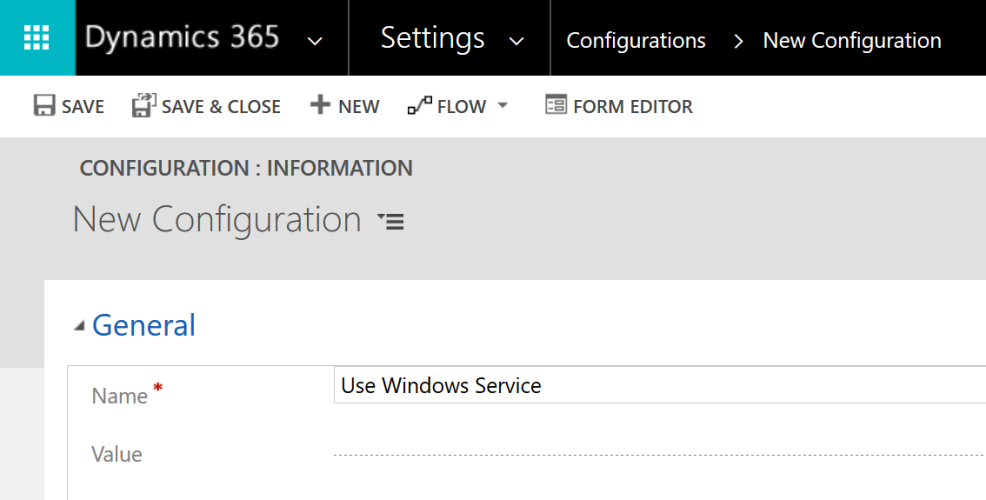Open the record list menu icon
986x500 pixels.
391,221
